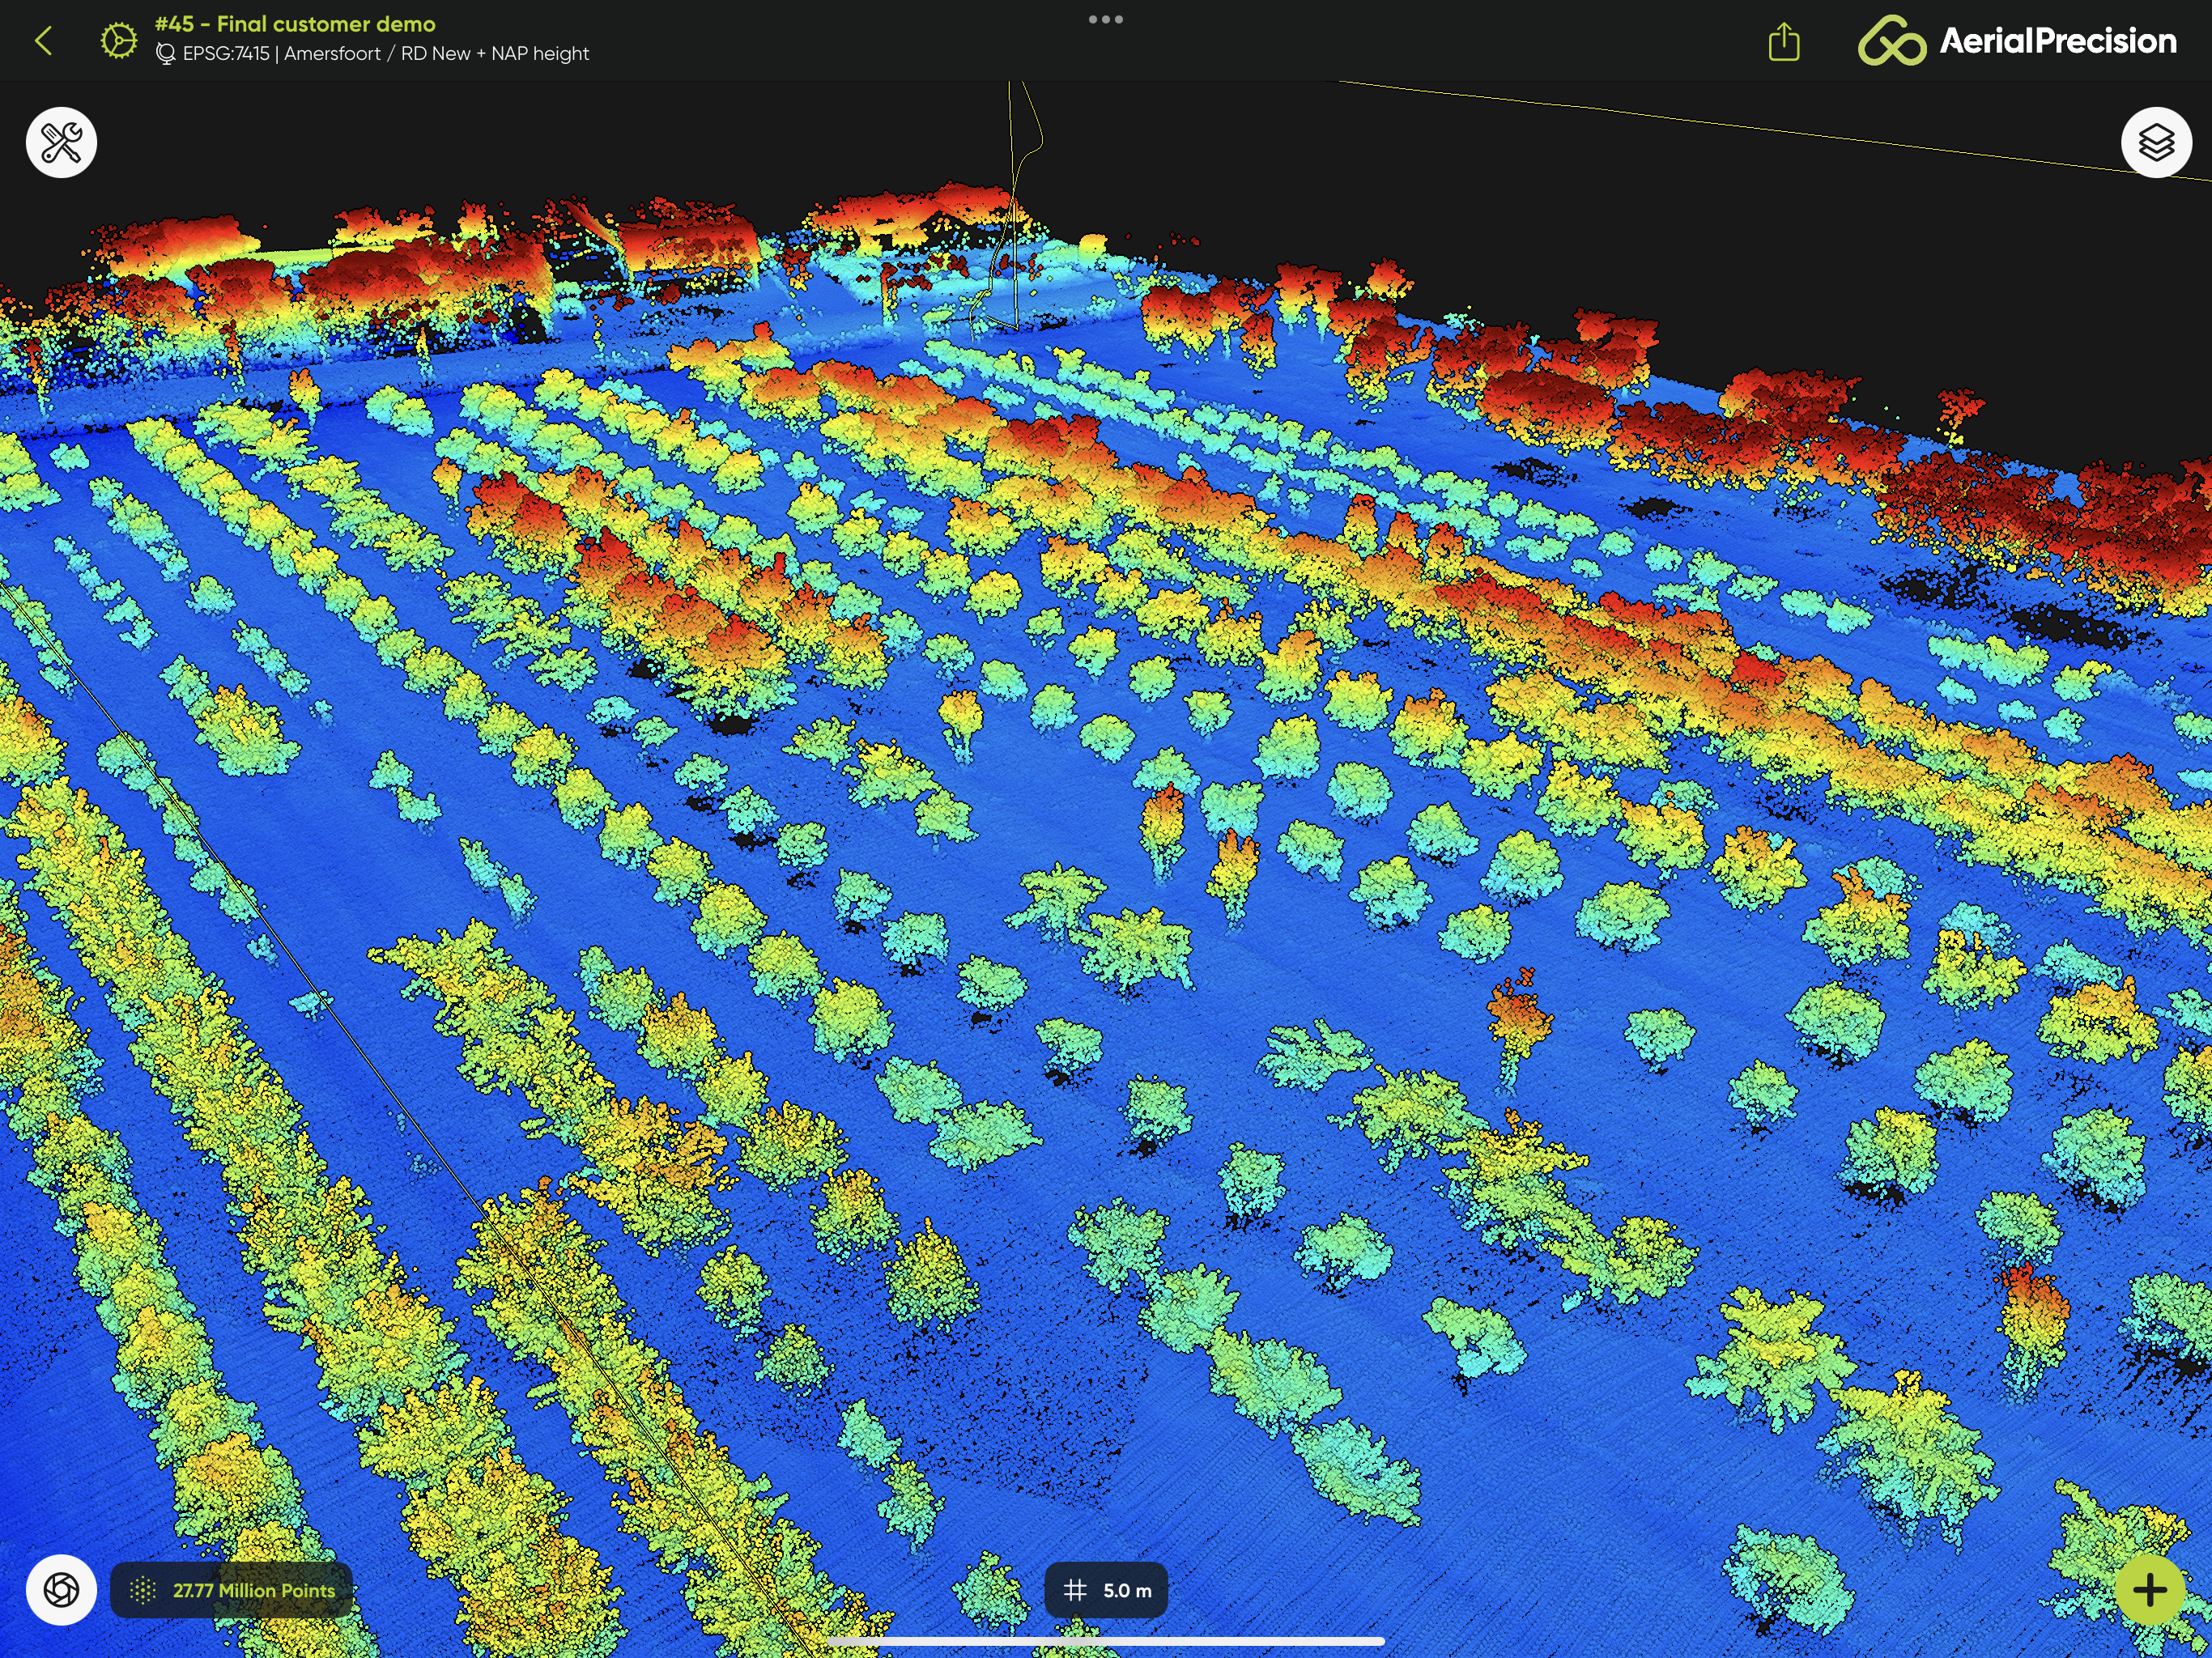
Task: Open the layers stack panel
Action: pos(2156,143)
